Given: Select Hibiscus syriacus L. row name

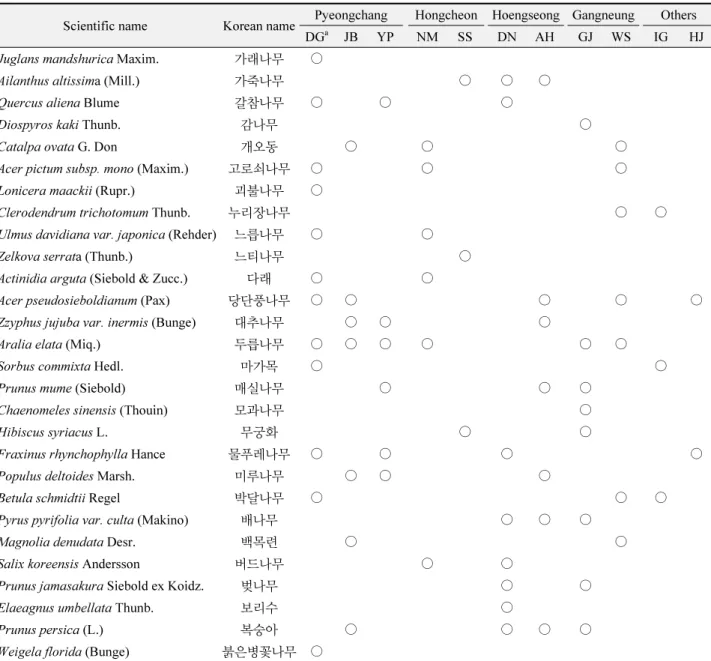Looking at the screenshot, I should (54, 433).
